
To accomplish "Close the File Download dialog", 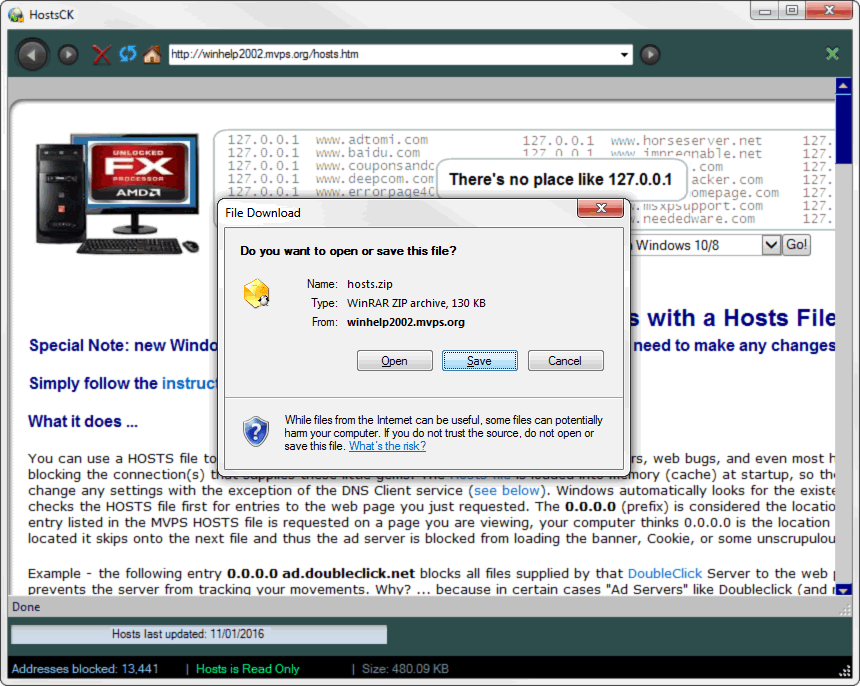I will pyautogui.click(x=601, y=208).
